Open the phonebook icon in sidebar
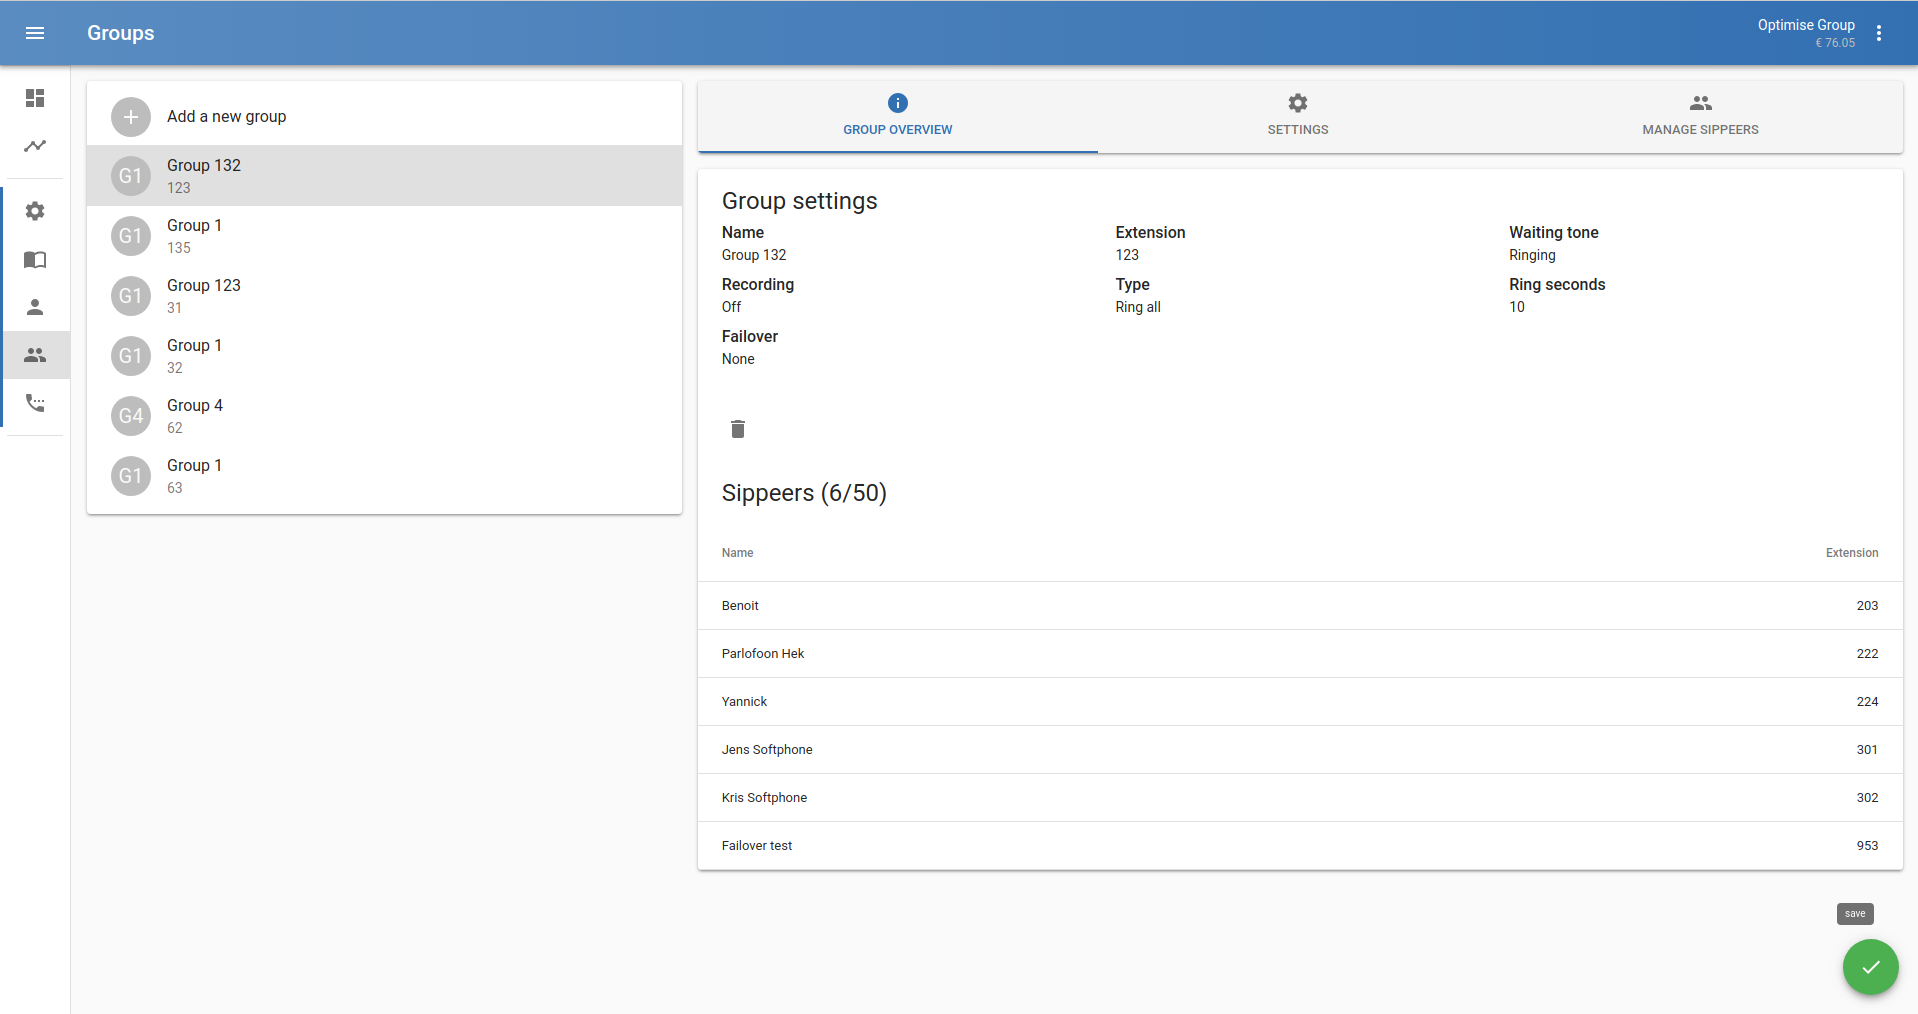The height and width of the screenshot is (1014, 1918). (x=35, y=260)
